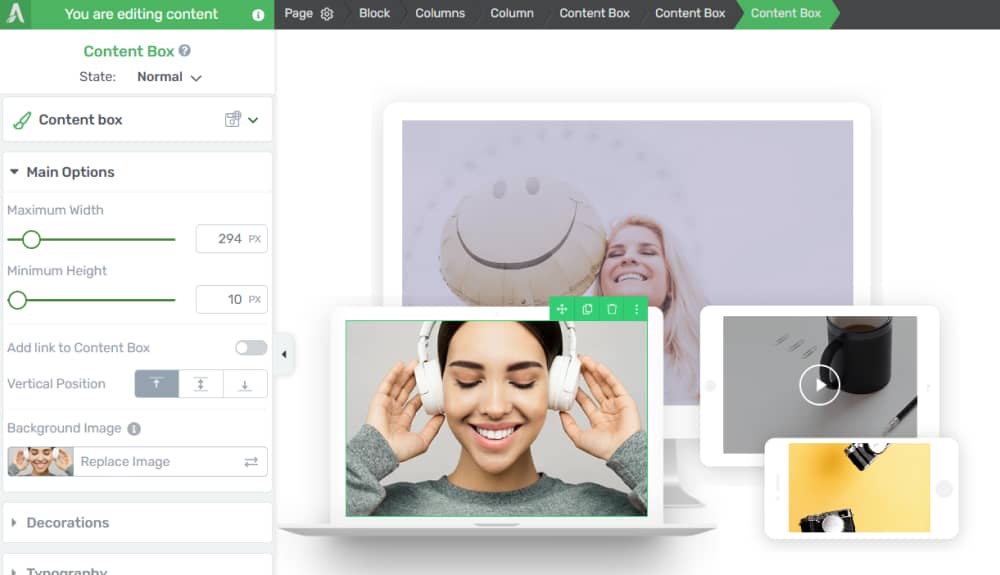
Task: Set vertical position to bottom
Action: [x=245, y=384]
